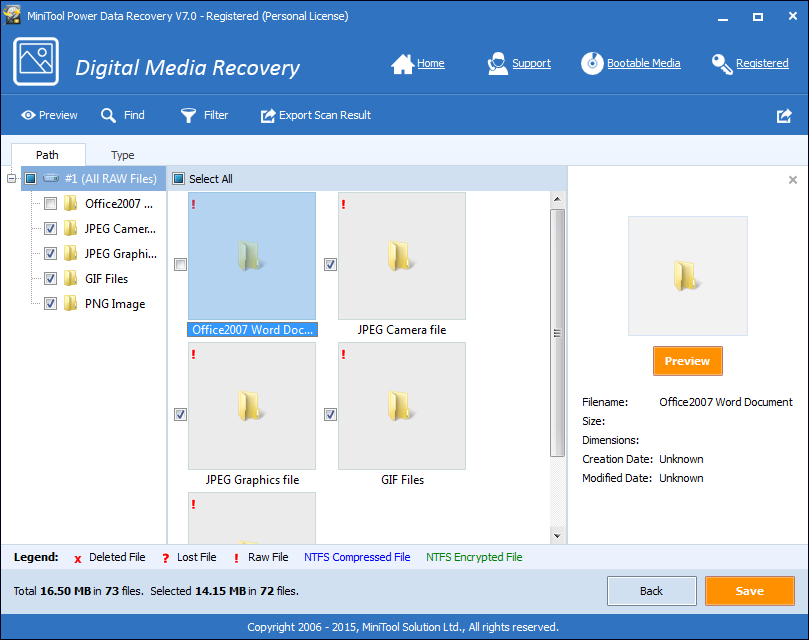Click the PNG Image folder icon in tree
Image resolution: width=809 pixels, height=640 pixels.
70,303
